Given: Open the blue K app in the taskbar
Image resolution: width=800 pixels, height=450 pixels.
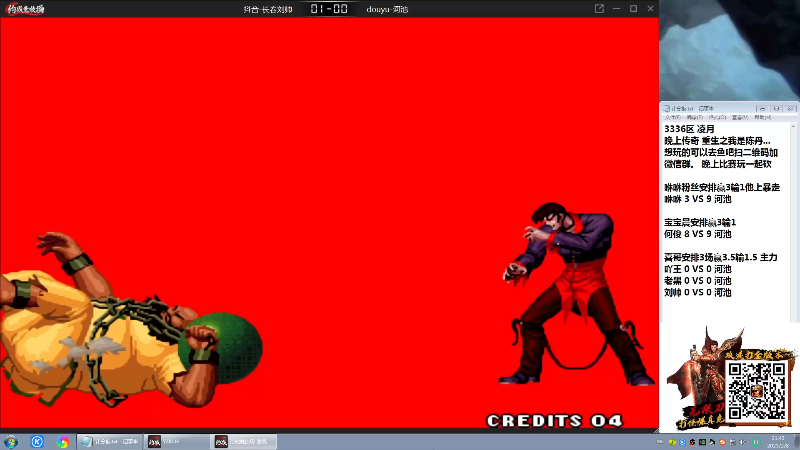Looking at the screenshot, I should (x=37, y=441).
